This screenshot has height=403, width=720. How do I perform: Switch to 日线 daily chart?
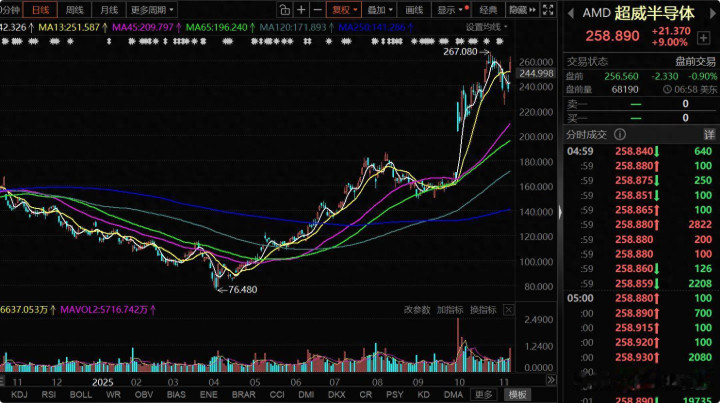coord(40,10)
